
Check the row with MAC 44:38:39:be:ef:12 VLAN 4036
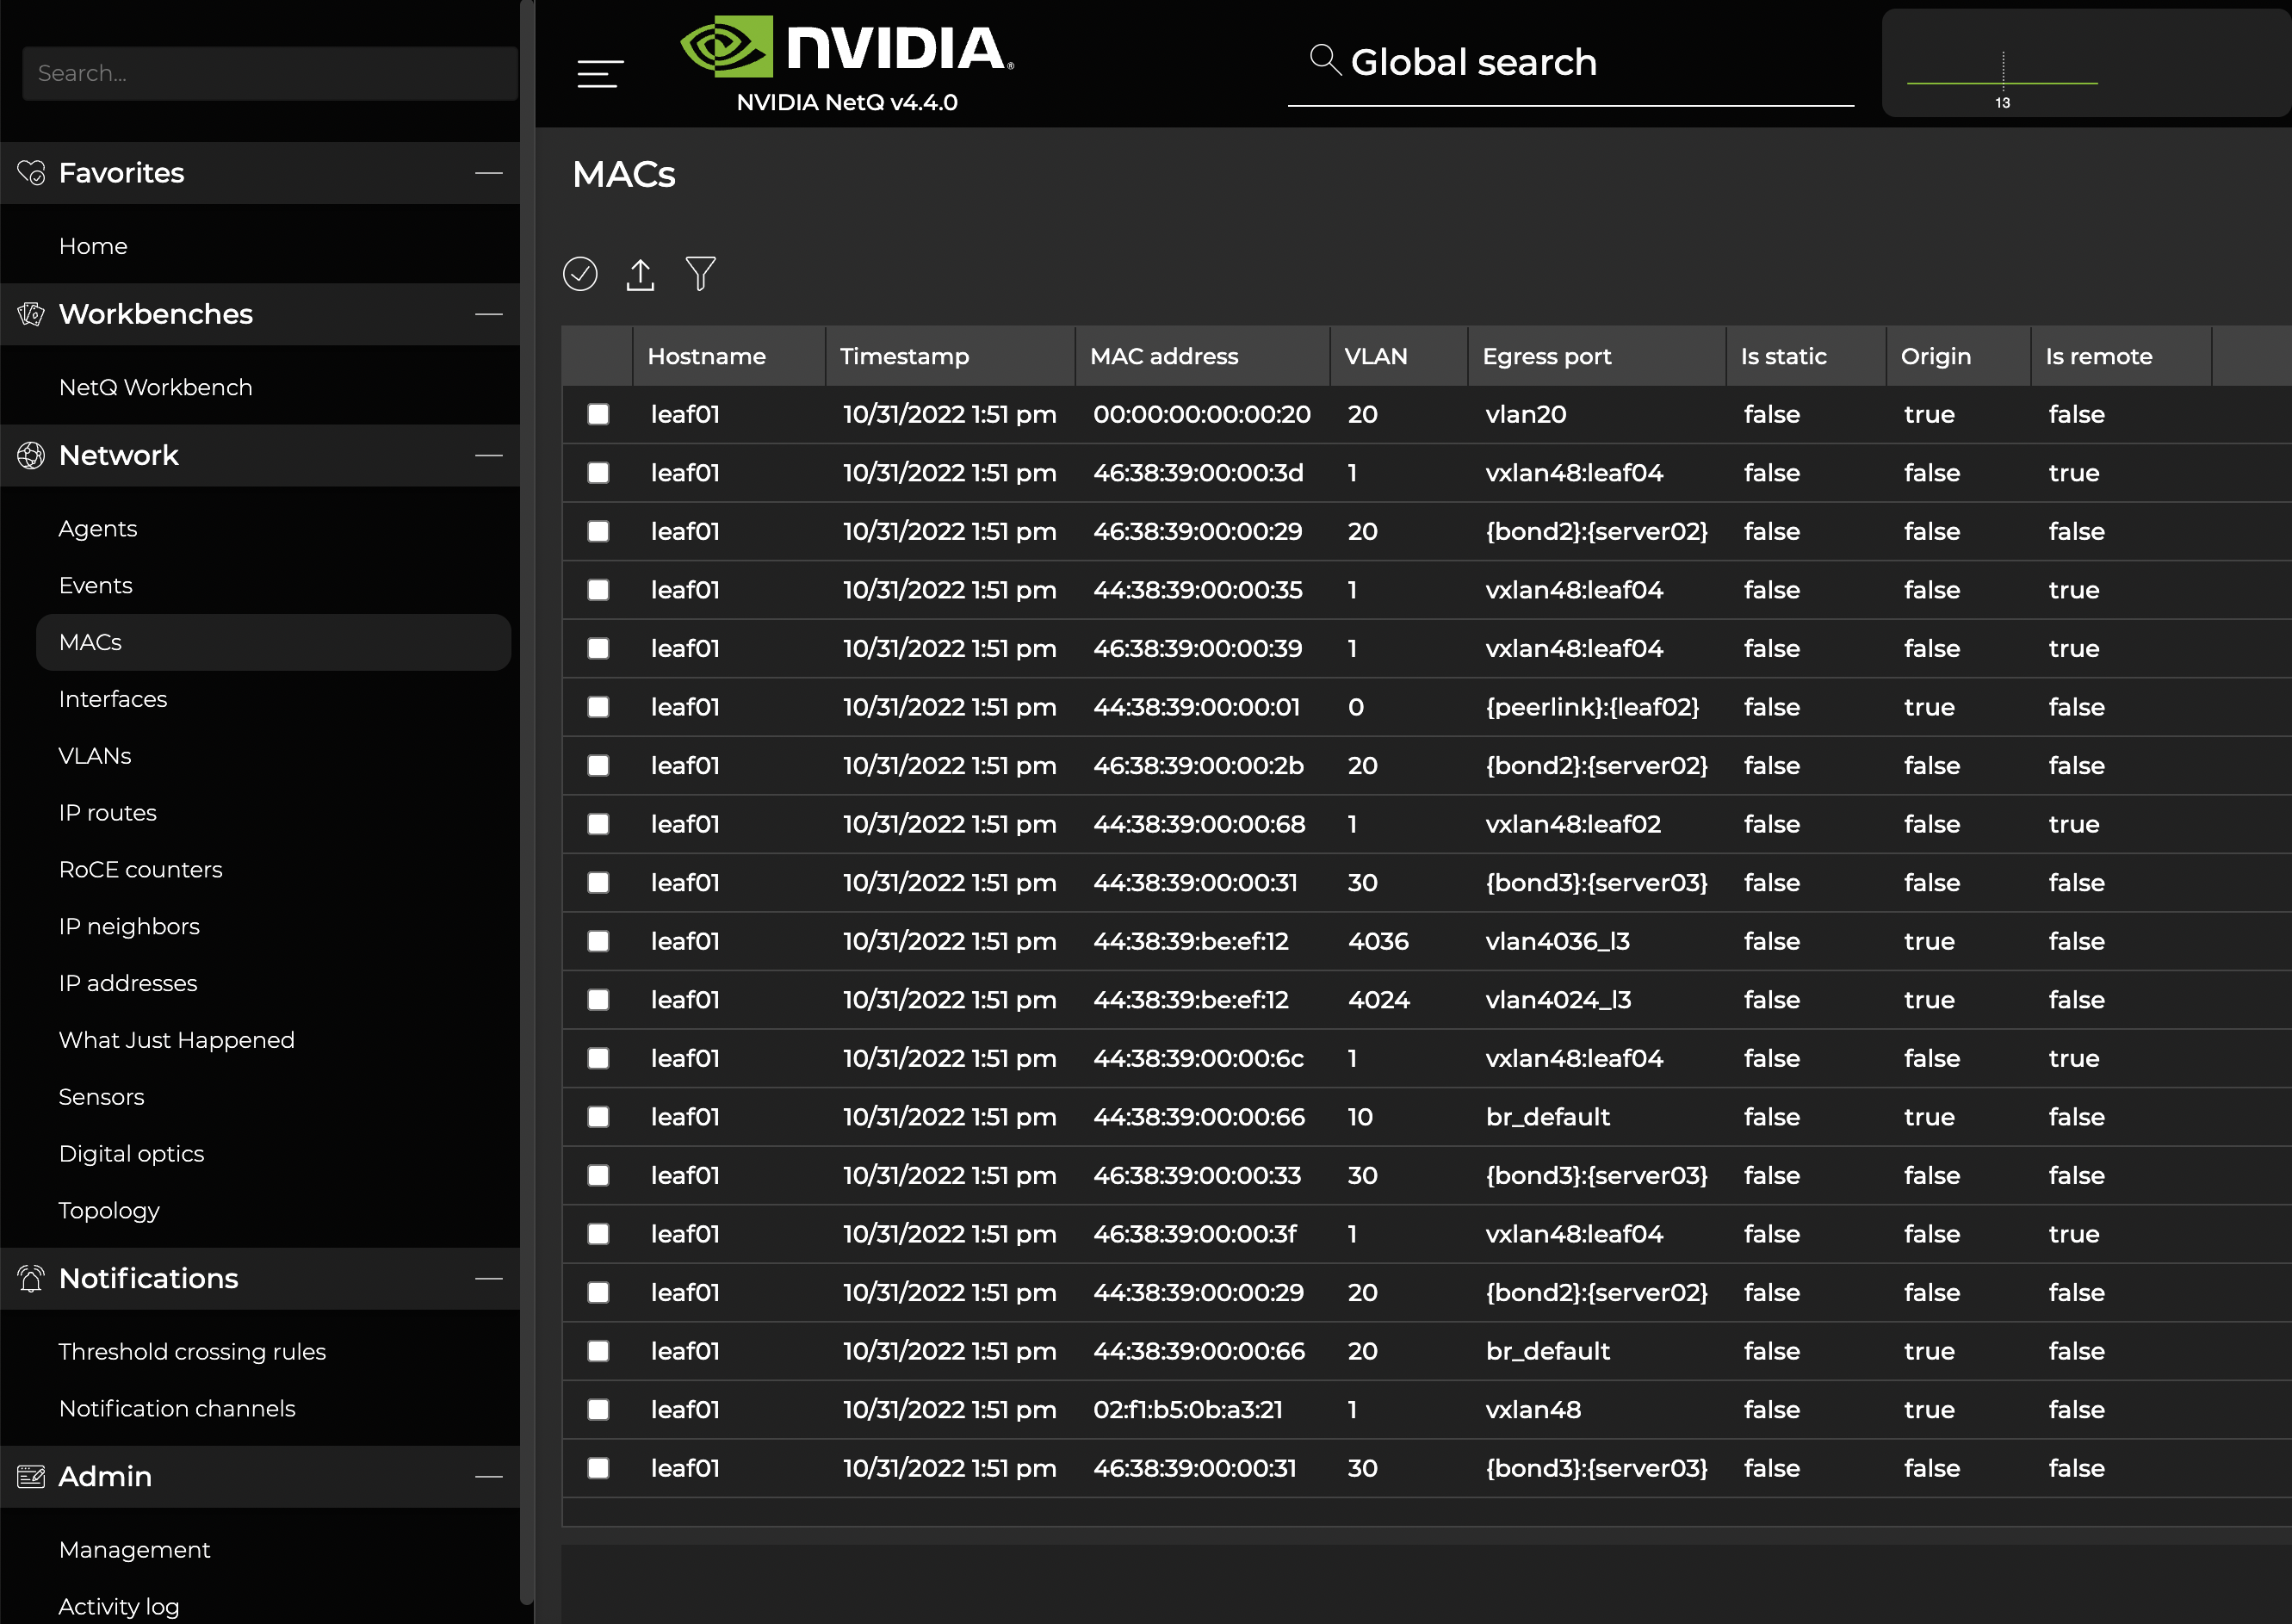598,941
